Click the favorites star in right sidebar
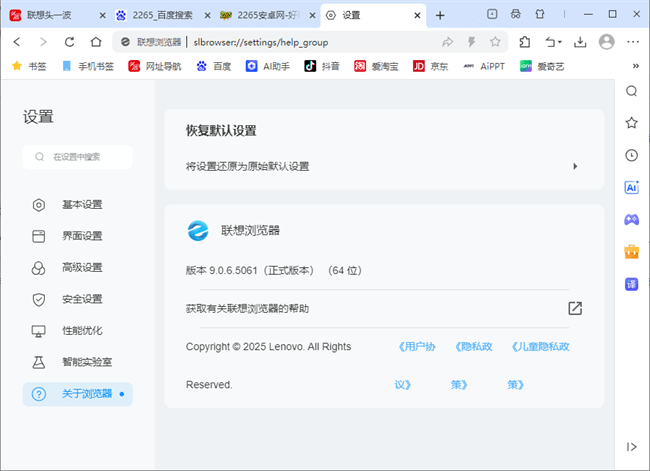650x471 pixels. tap(631, 123)
